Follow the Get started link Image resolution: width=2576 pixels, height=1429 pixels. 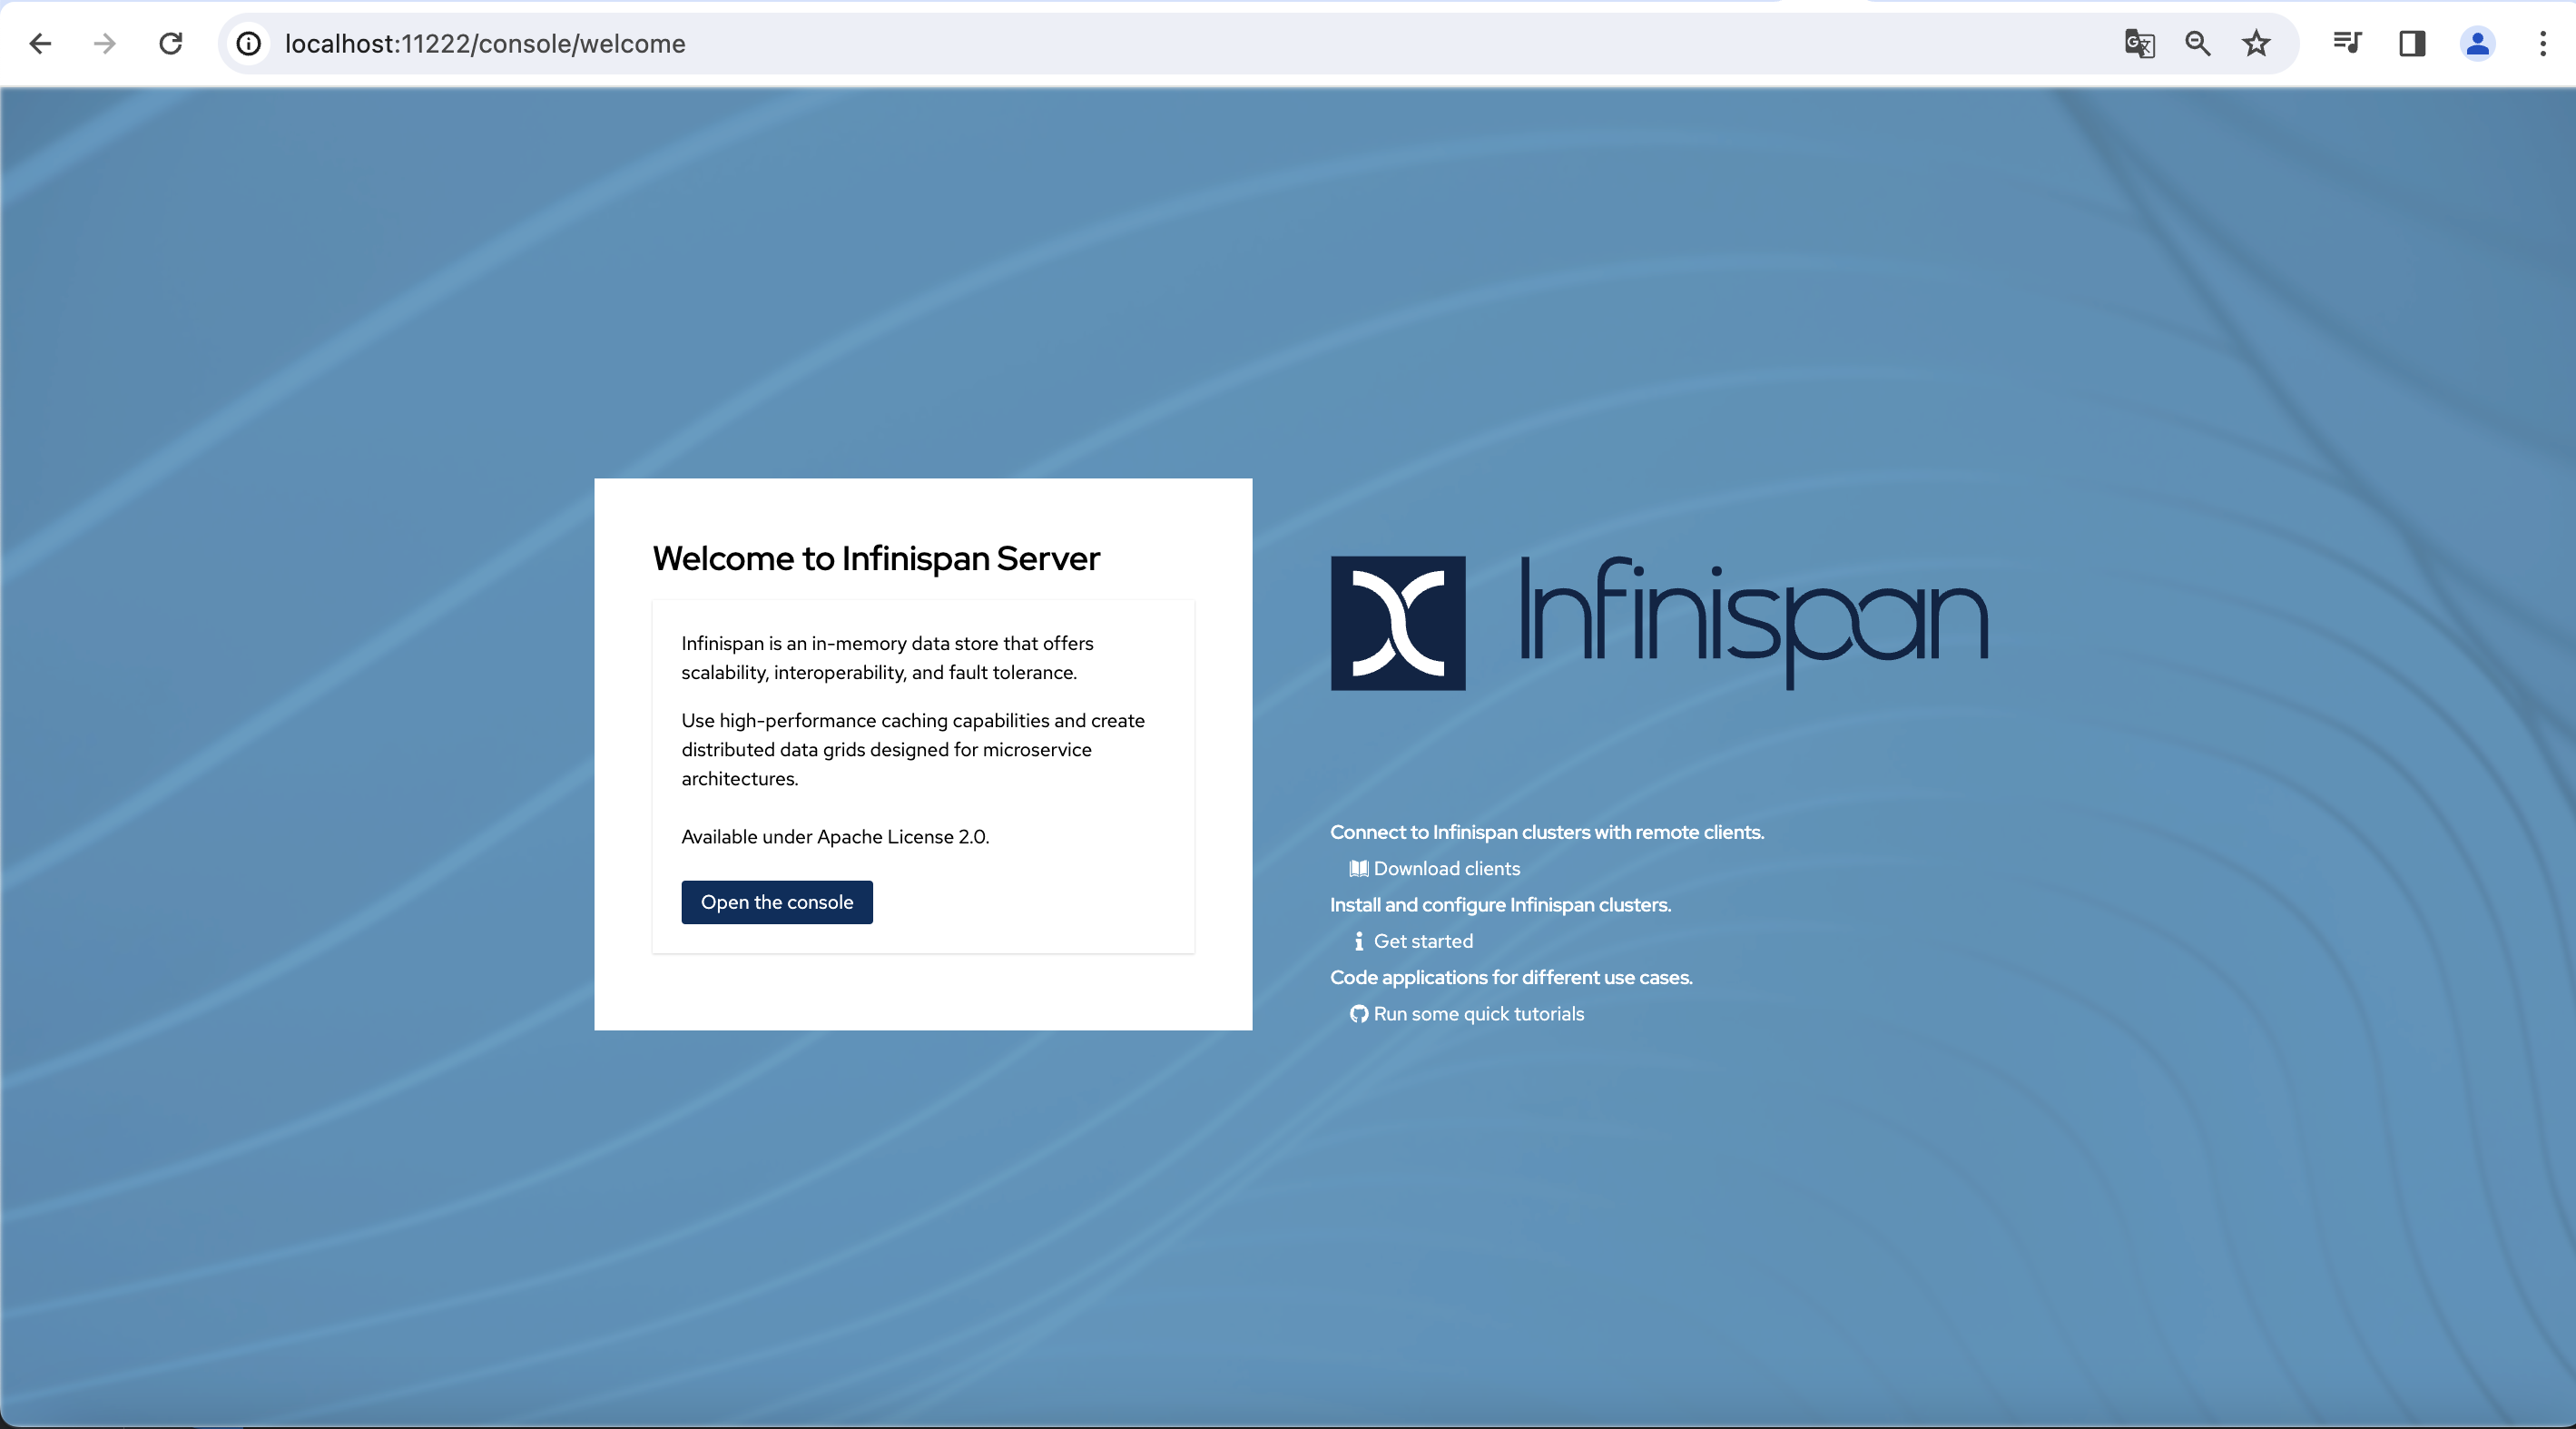coord(1422,941)
